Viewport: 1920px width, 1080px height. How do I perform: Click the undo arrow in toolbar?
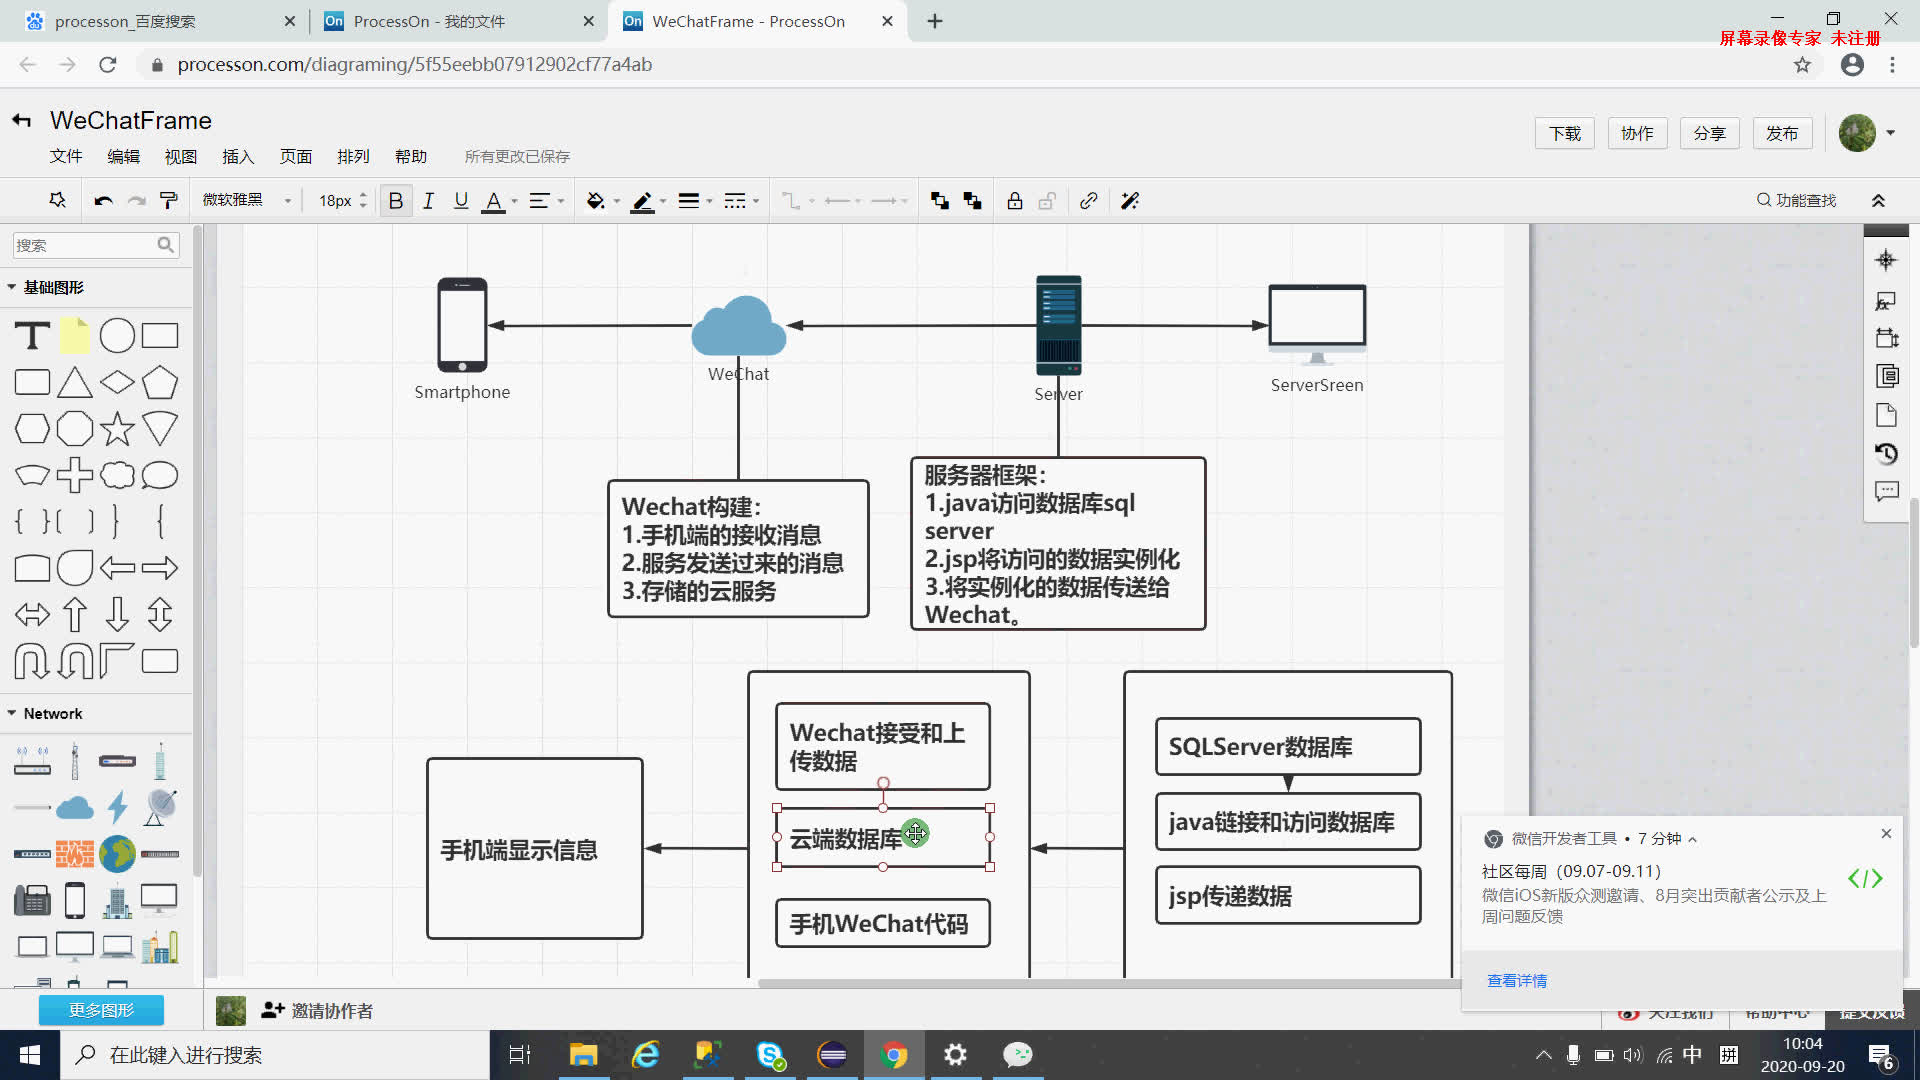[x=103, y=201]
